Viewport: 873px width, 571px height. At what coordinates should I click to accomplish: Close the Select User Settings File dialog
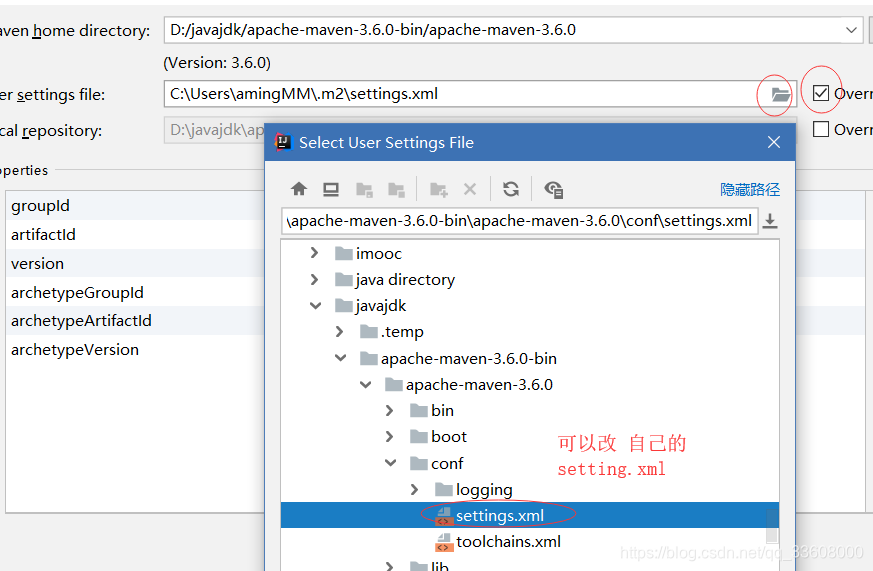click(x=774, y=142)
